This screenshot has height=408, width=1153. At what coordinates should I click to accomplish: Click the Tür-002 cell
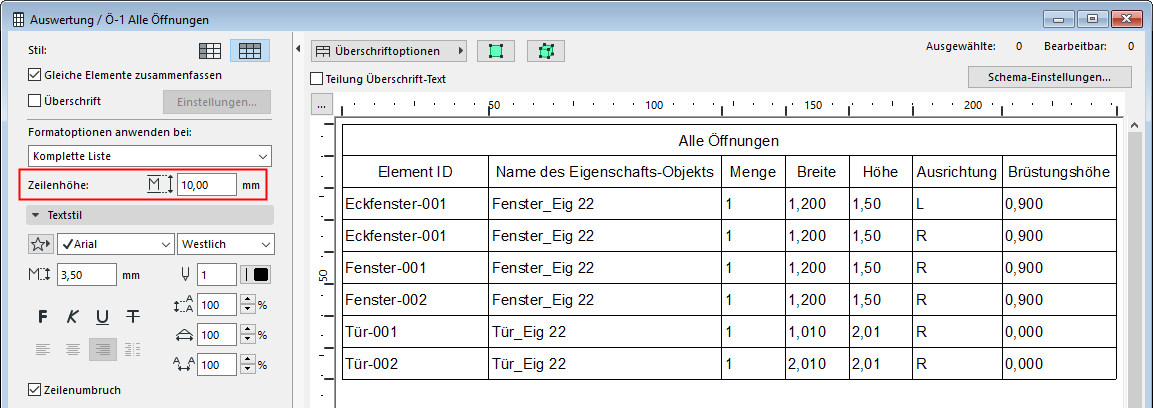tap(415, 364)
